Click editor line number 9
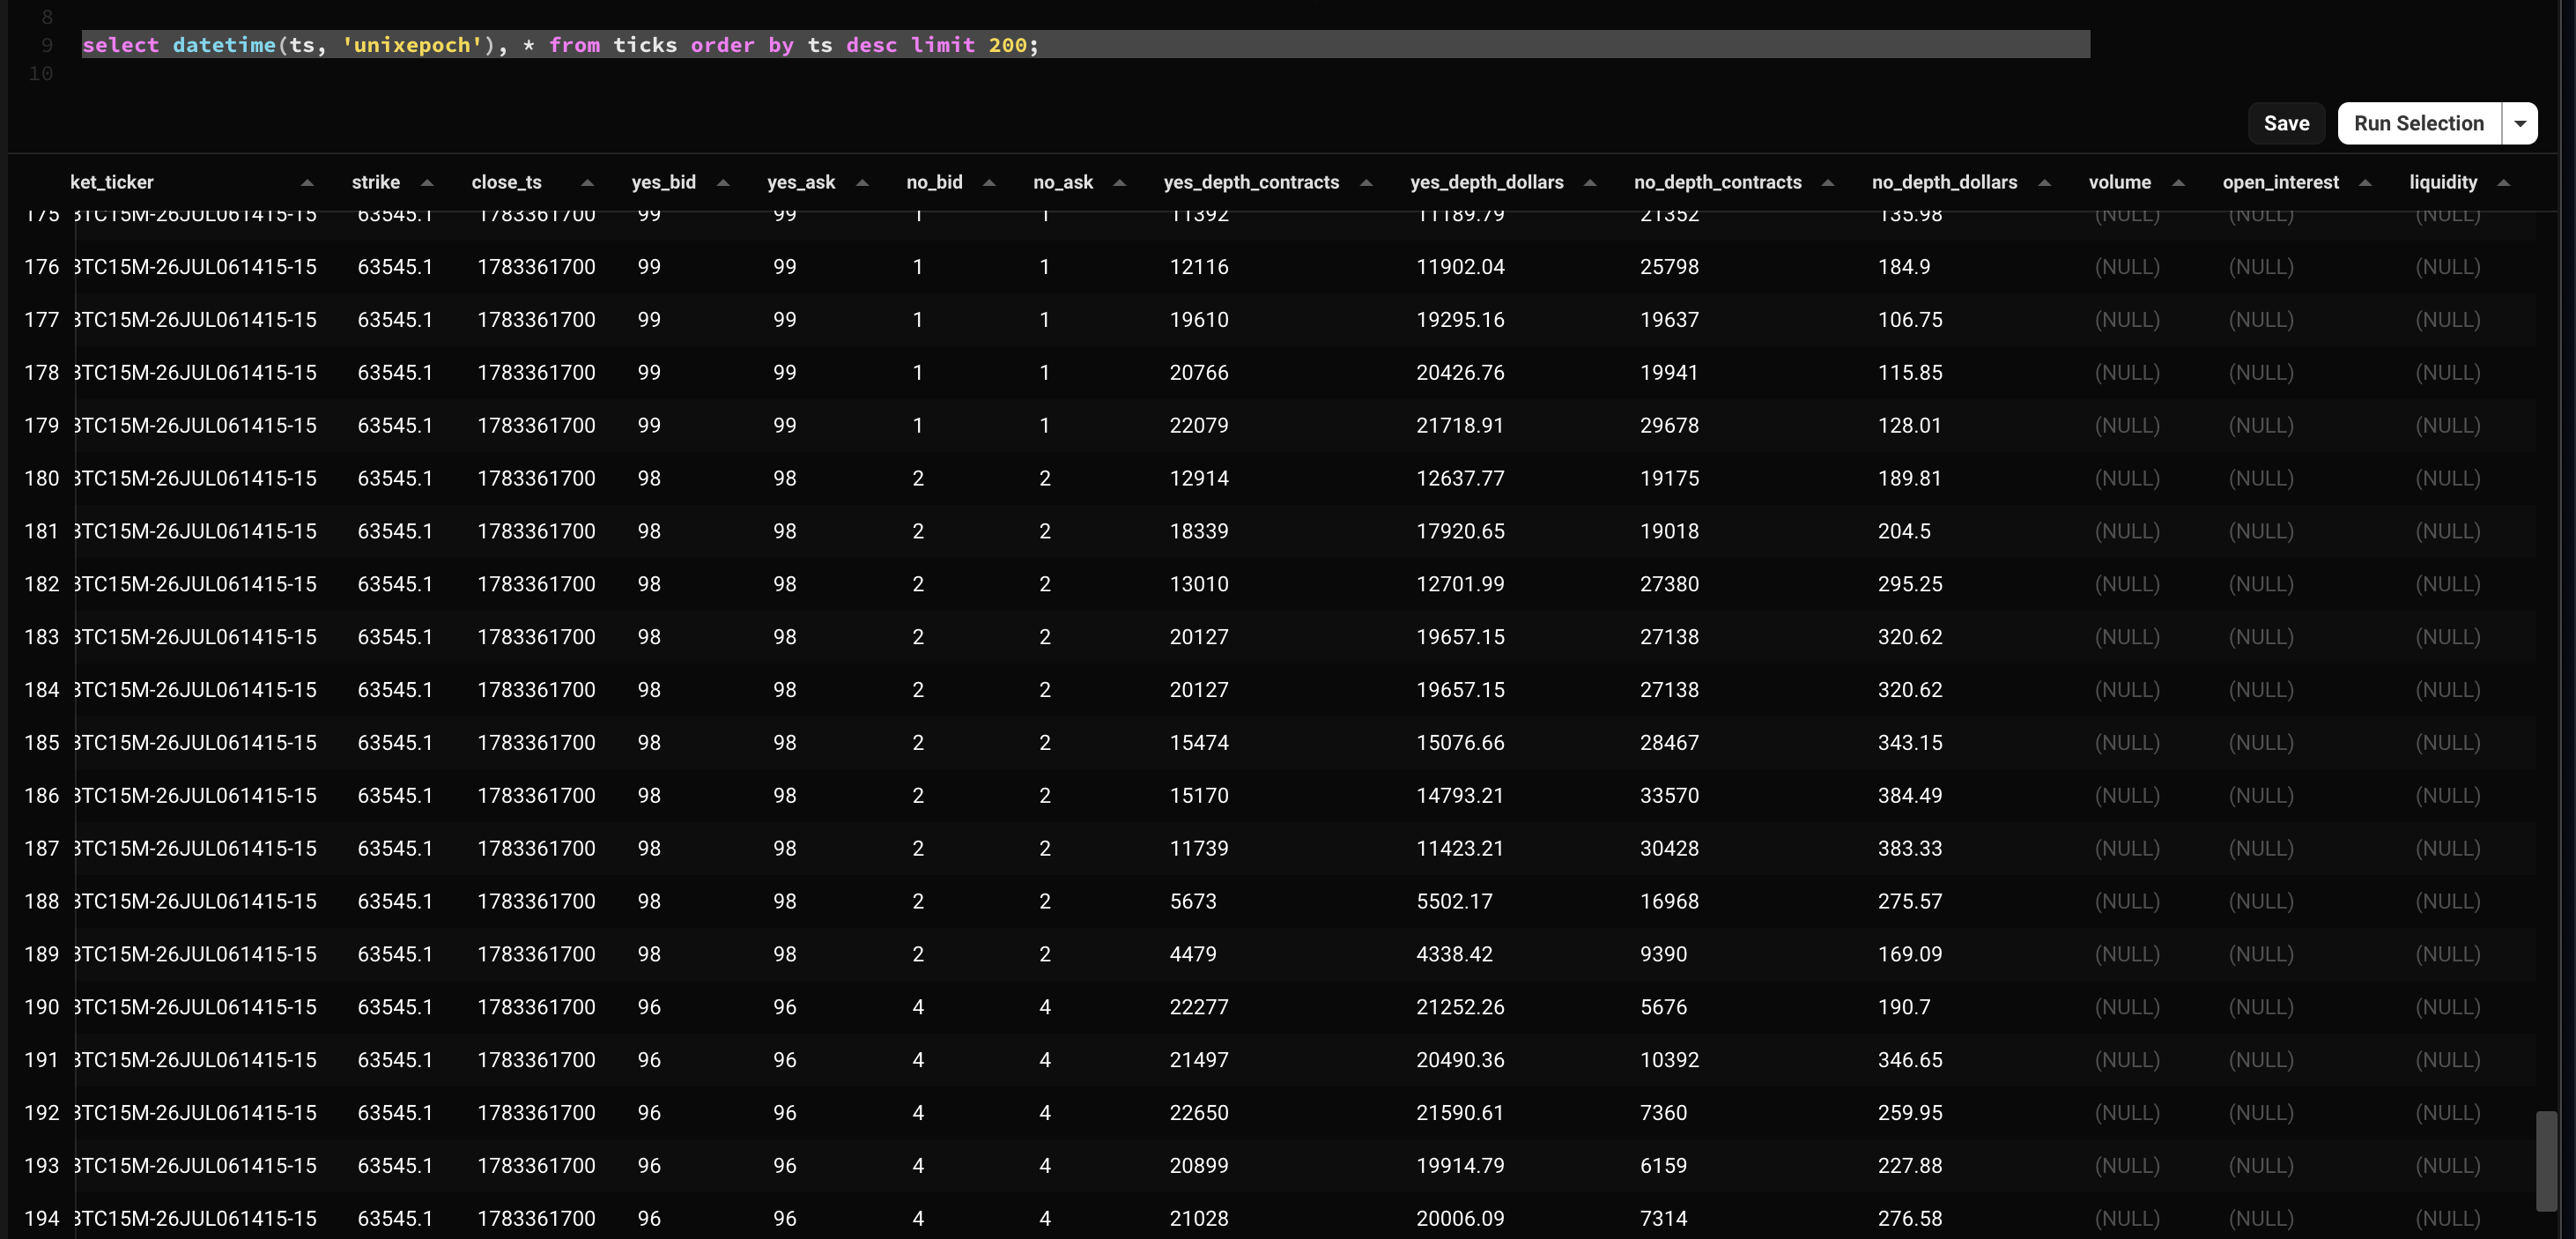Viewport: 2576px width, 1239px height. click(x=46, y=45)
